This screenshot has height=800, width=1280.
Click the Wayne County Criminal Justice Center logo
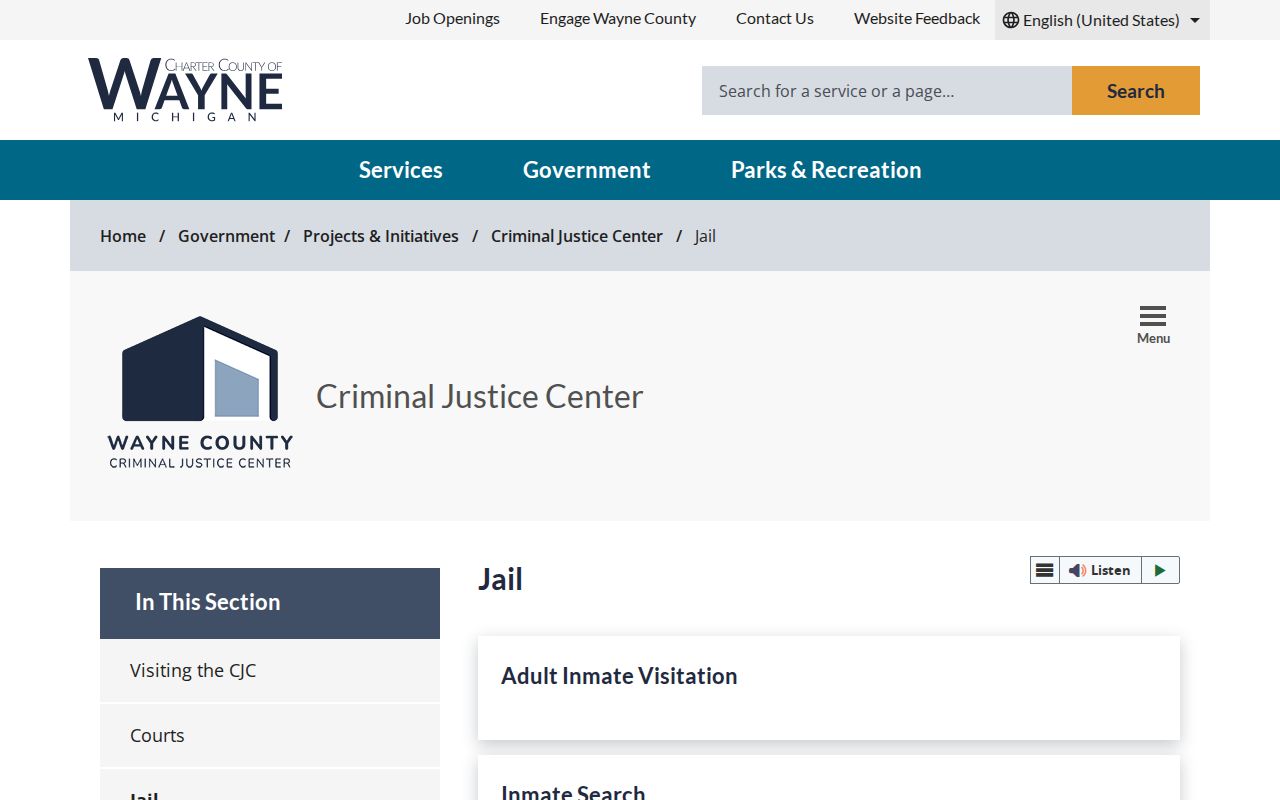click(x=200, y=393)
